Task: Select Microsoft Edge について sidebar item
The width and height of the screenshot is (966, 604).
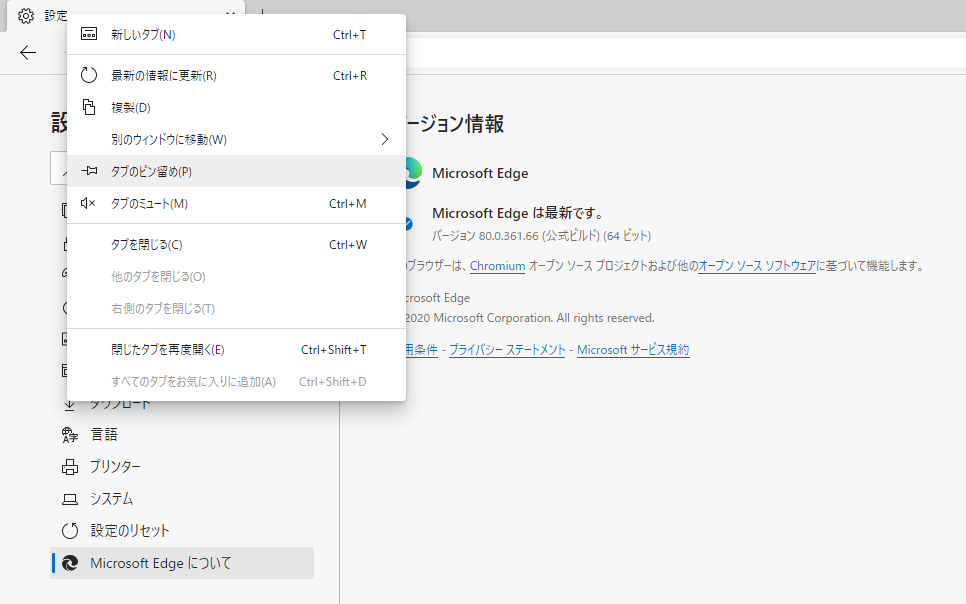Action: point(182,563)
